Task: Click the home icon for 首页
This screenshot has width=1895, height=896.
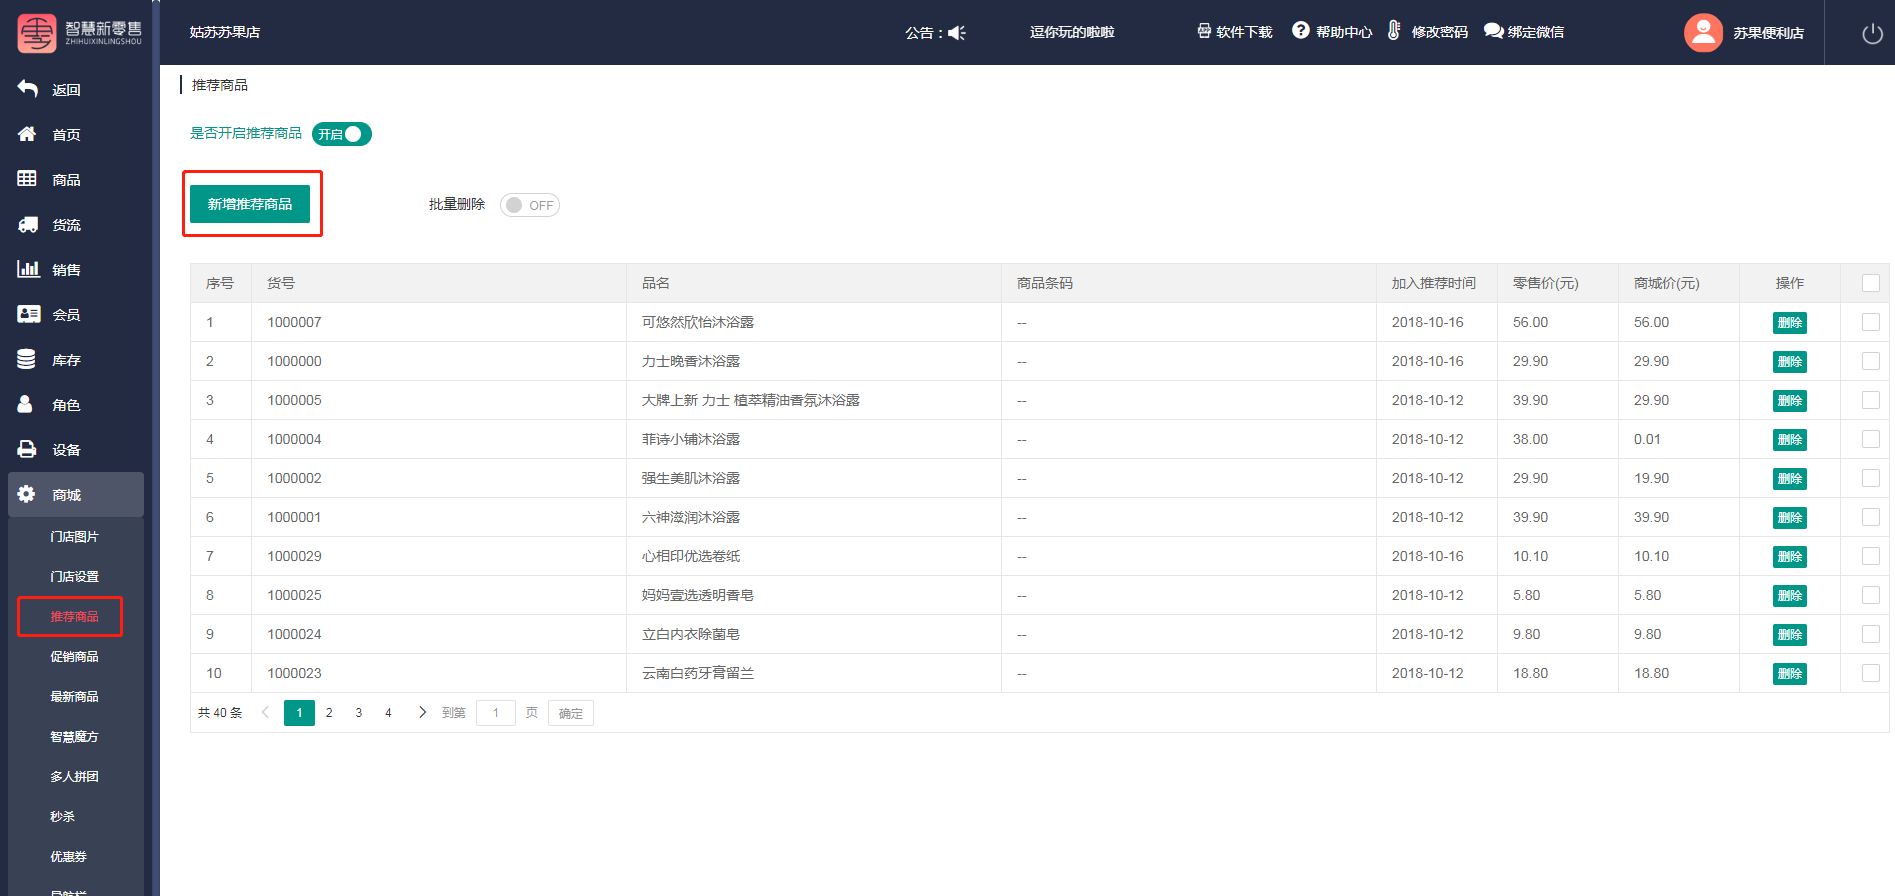Action: point(27,134)
